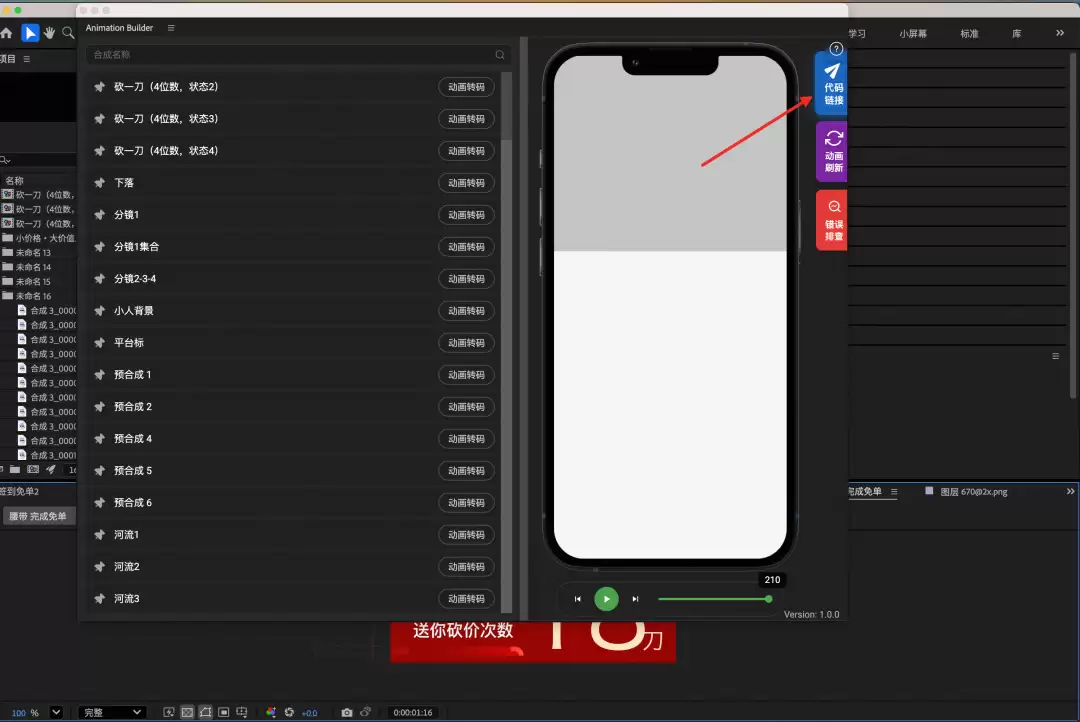Select the Zoom magnifier tool

click(x=68, y=32)
